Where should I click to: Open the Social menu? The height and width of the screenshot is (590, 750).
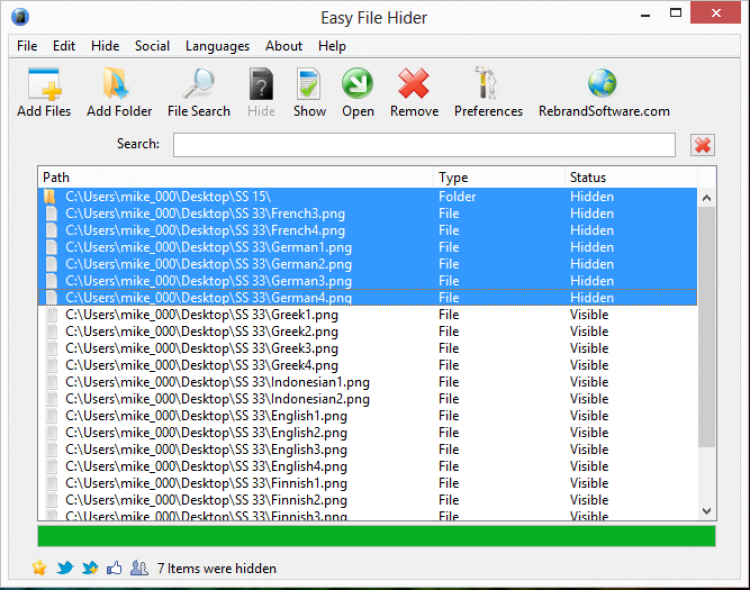coord(152,46)
